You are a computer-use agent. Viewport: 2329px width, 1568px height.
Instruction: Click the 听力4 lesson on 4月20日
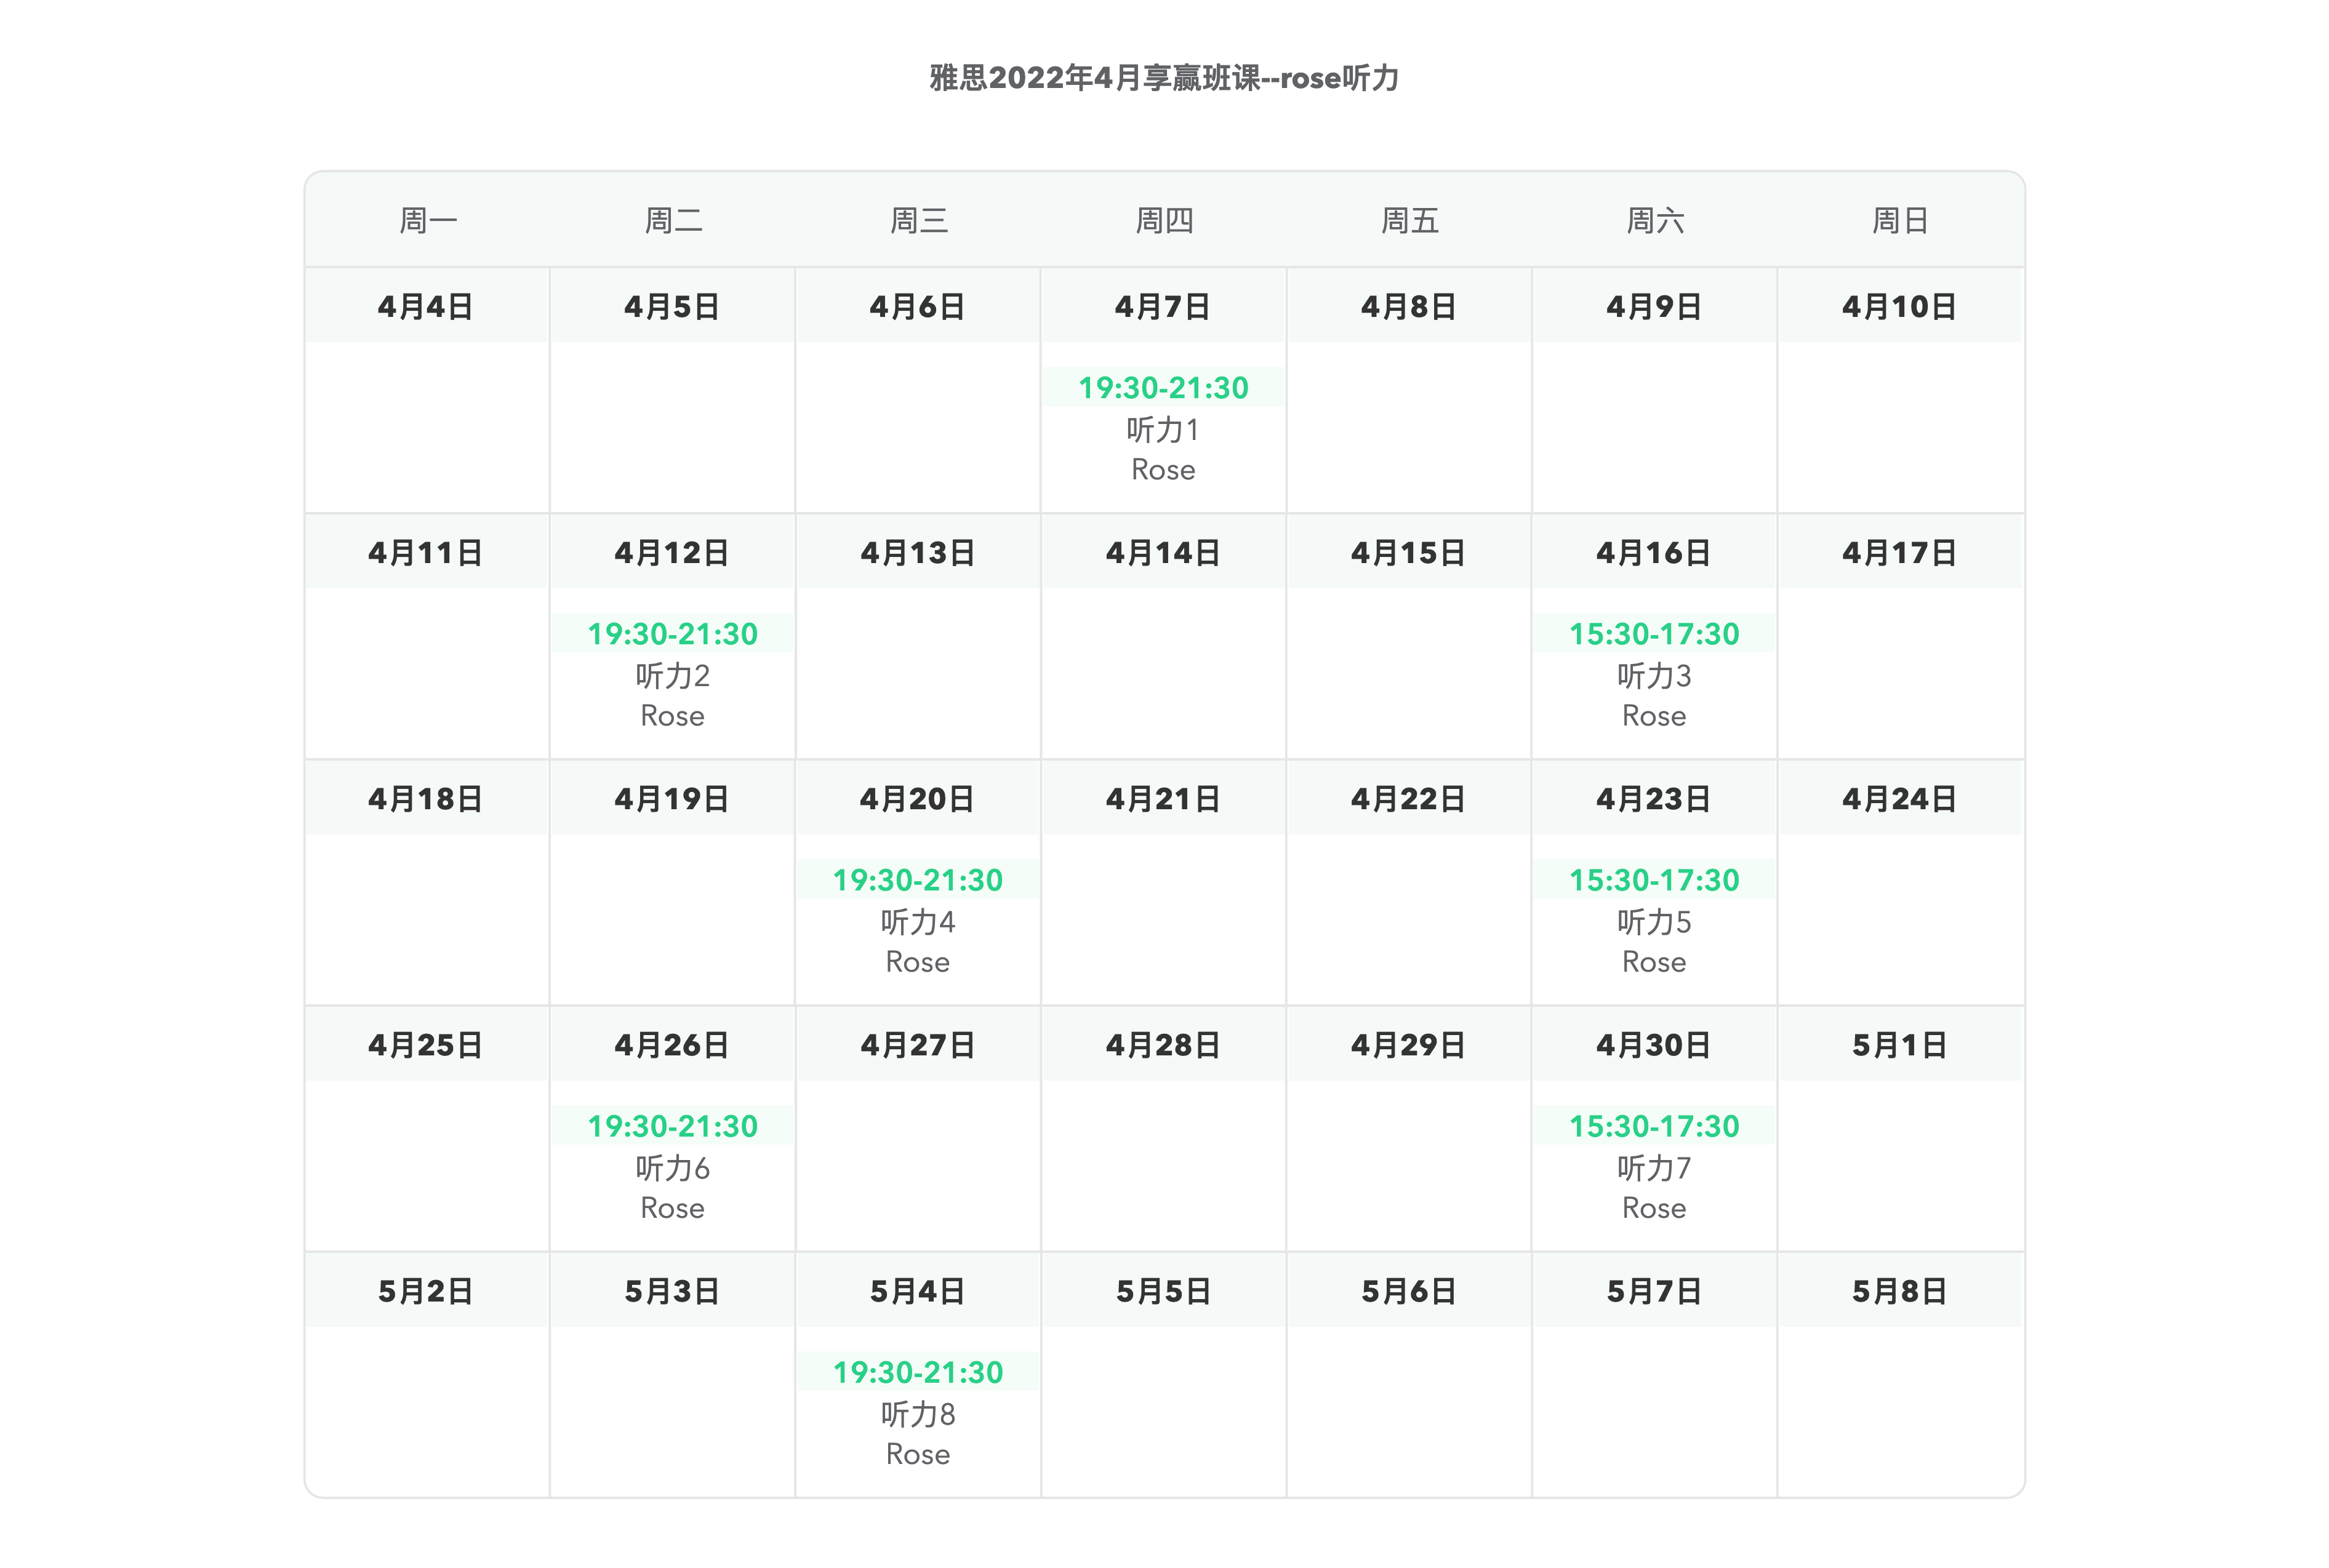[918, 921]
